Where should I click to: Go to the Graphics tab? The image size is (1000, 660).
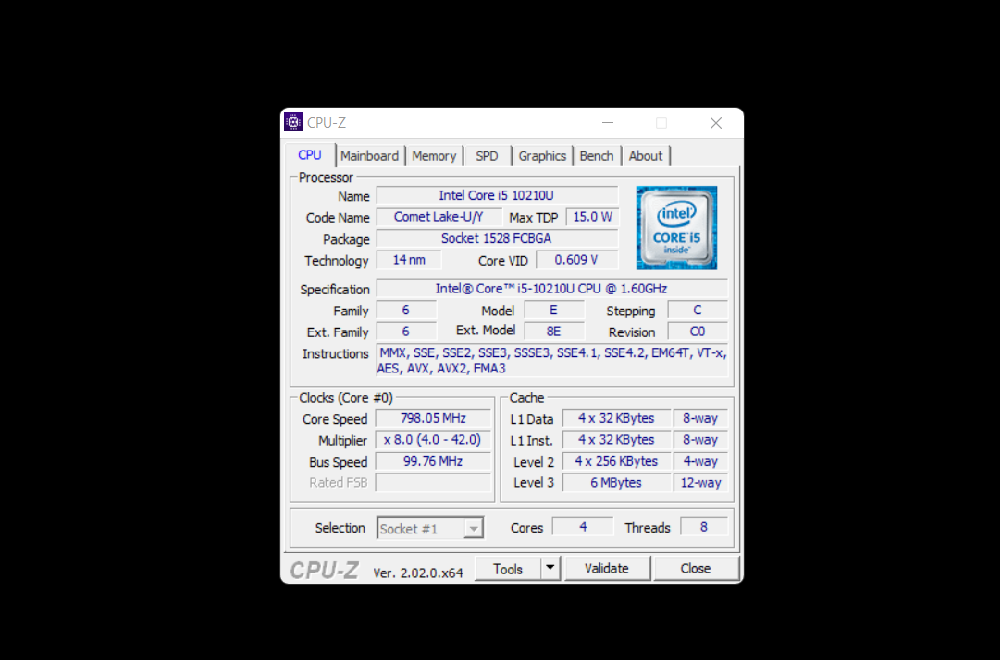[542, 156]
